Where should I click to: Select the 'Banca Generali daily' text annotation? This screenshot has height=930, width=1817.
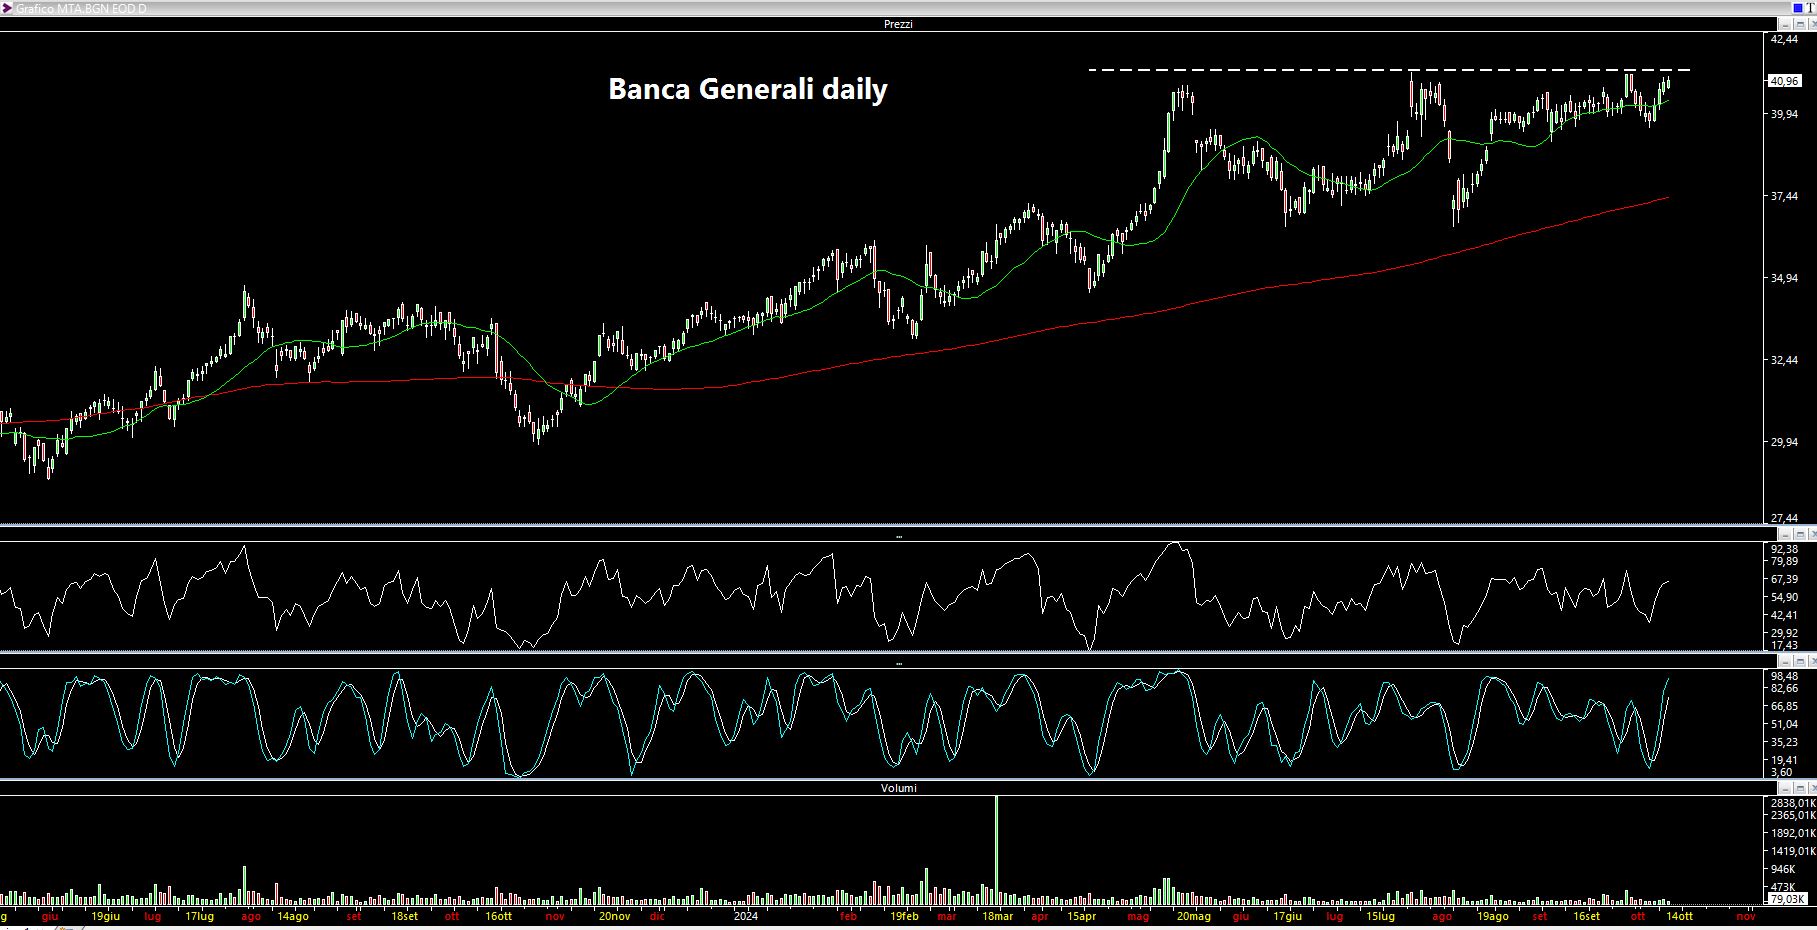[748, 89]
